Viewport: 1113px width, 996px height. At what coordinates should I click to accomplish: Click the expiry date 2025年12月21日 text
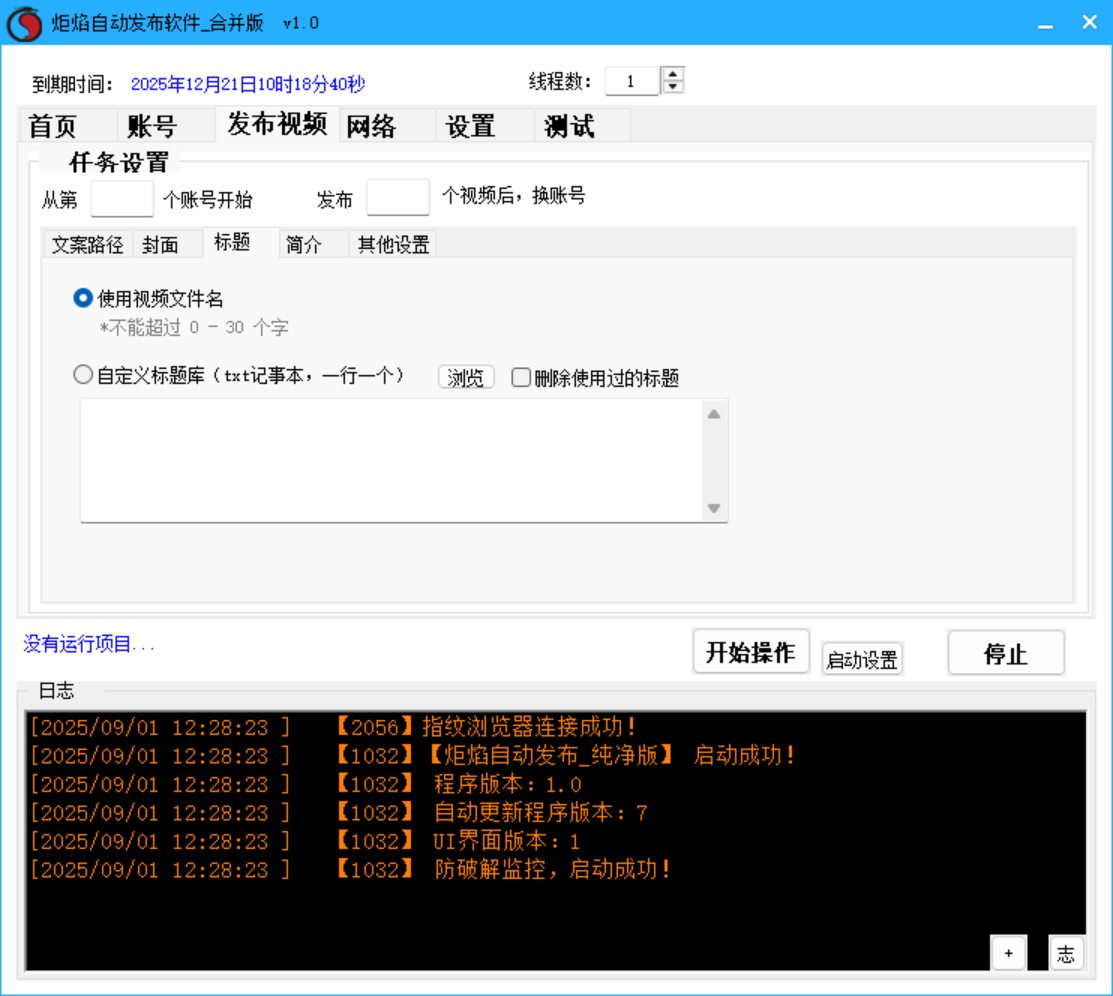[x=248, y=84]
